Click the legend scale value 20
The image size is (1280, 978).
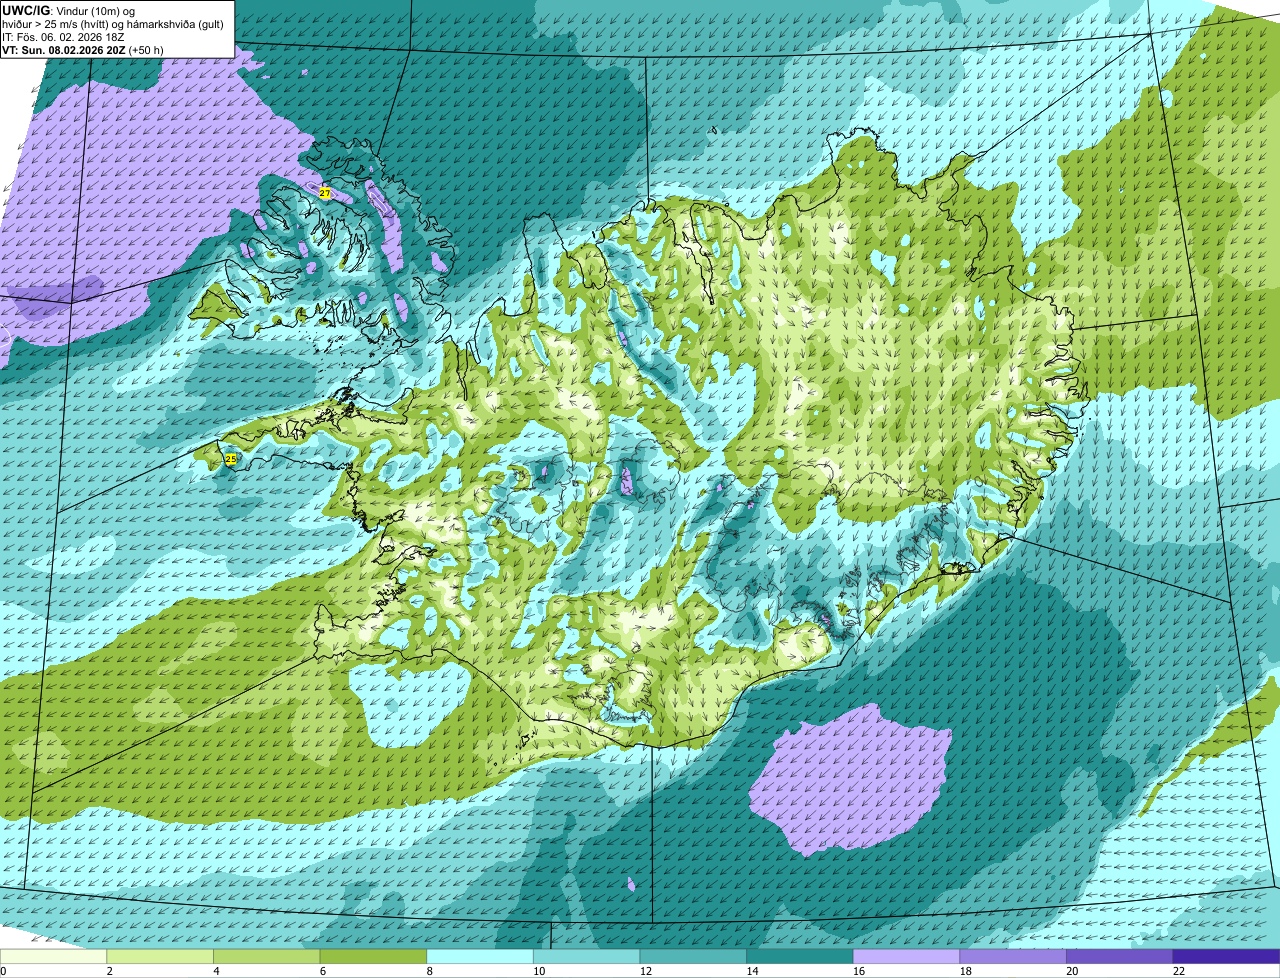click(1072, 971)
